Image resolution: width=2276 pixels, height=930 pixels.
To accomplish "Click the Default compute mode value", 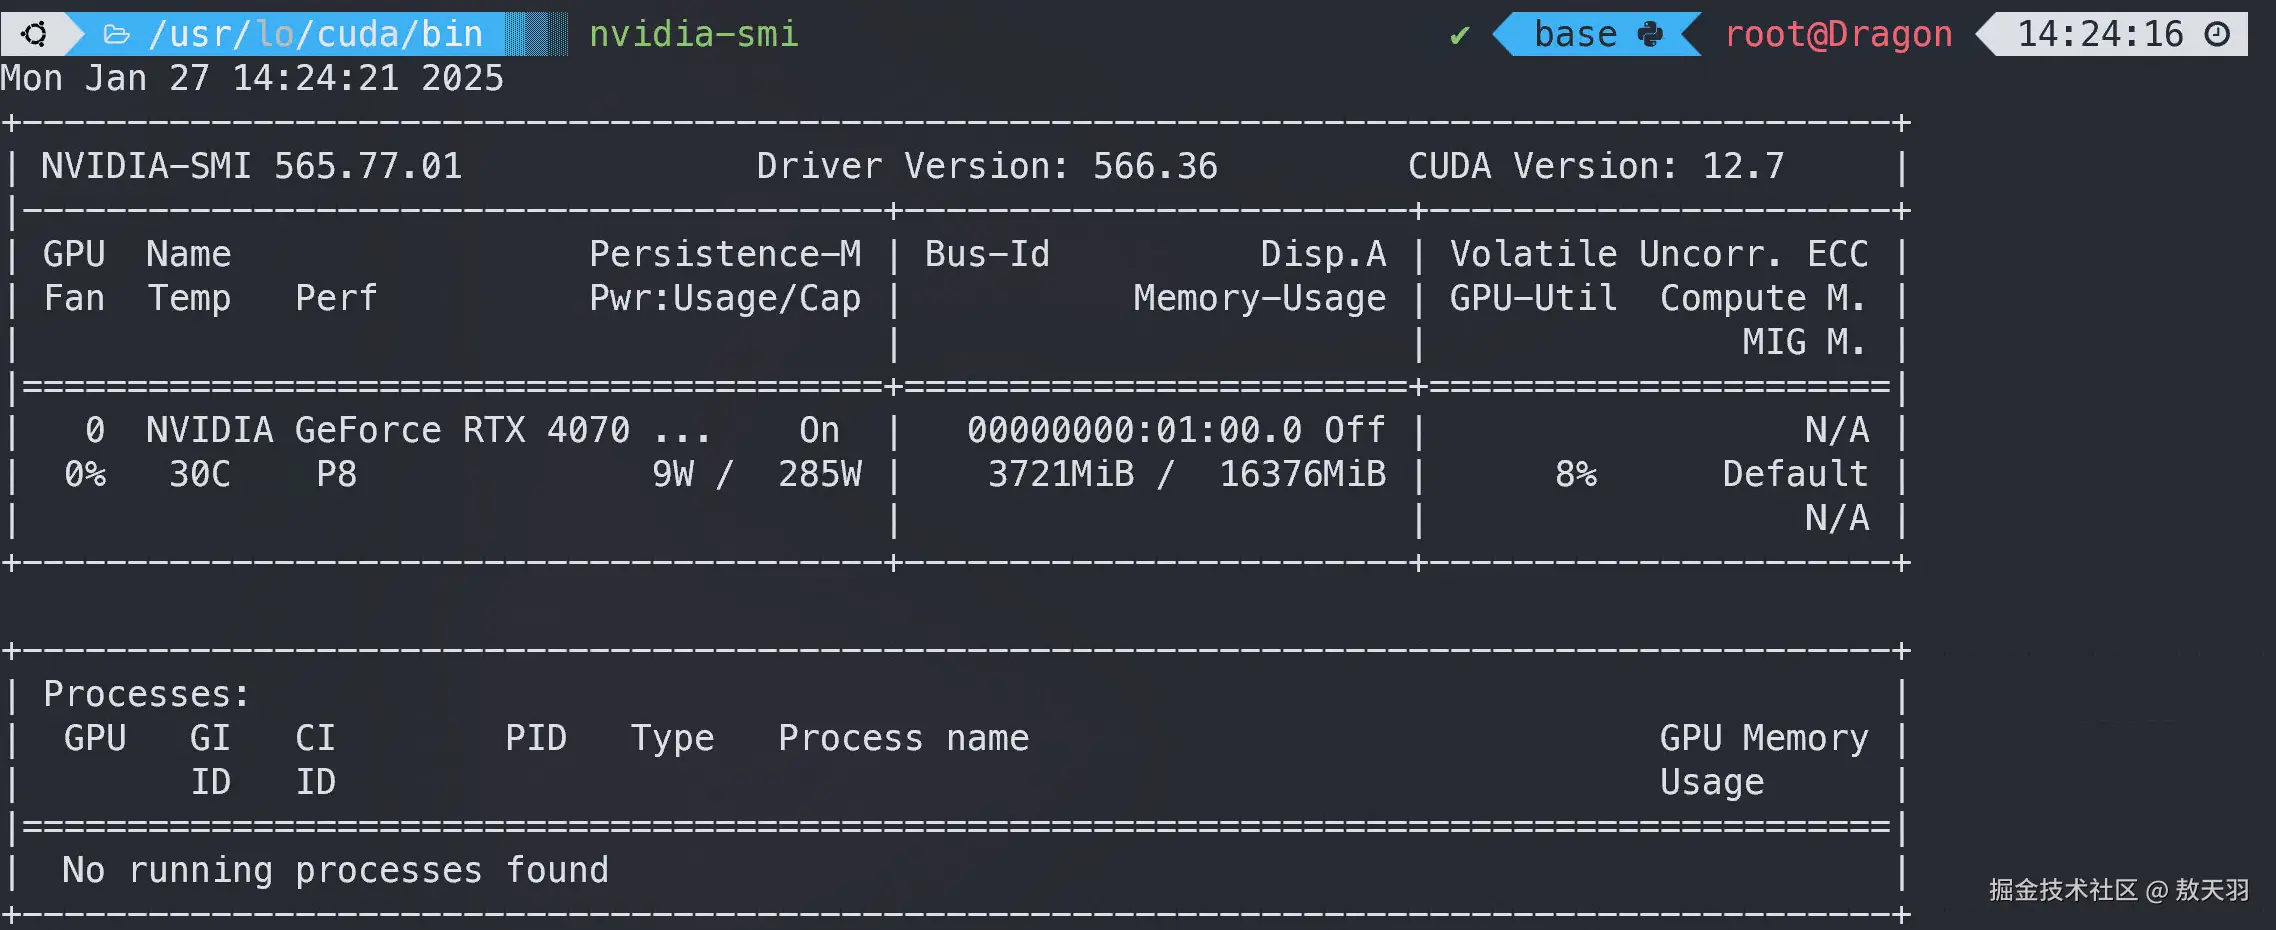I will tap(1794, 474).
